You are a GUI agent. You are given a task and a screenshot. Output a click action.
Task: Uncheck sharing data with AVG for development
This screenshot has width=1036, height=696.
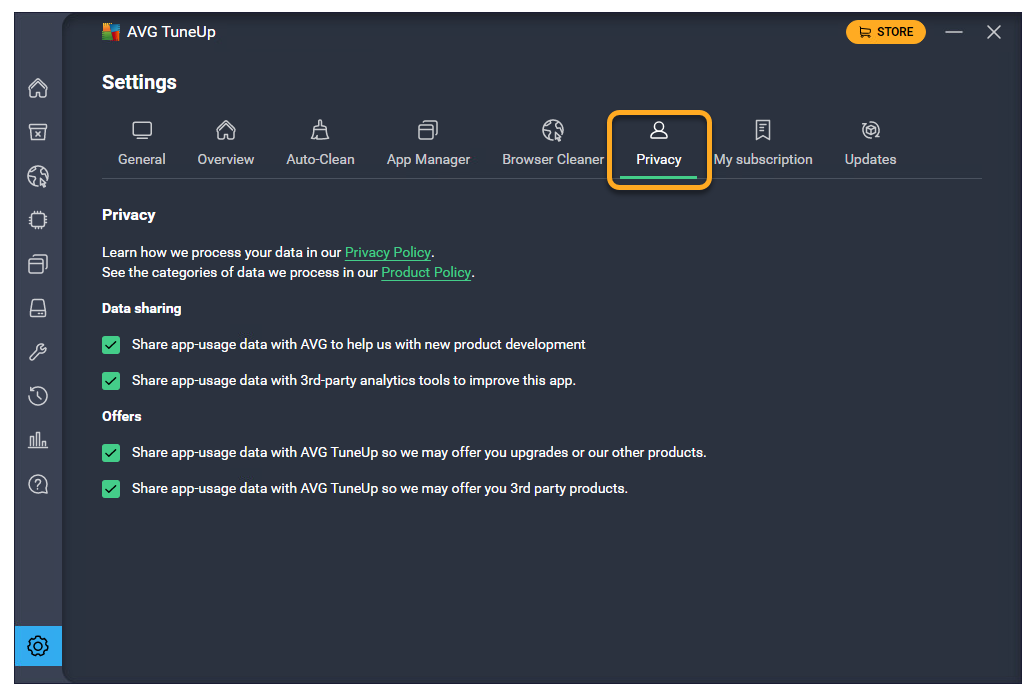point(111,345)
